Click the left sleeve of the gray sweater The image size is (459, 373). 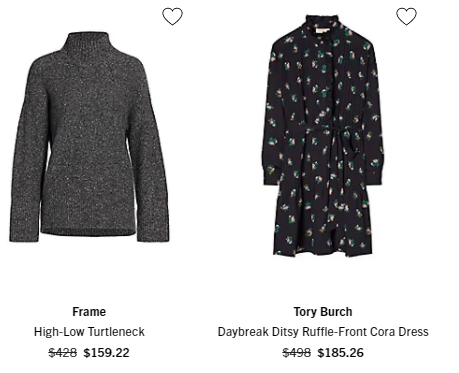pyautogui.click(x=28, y=150)
